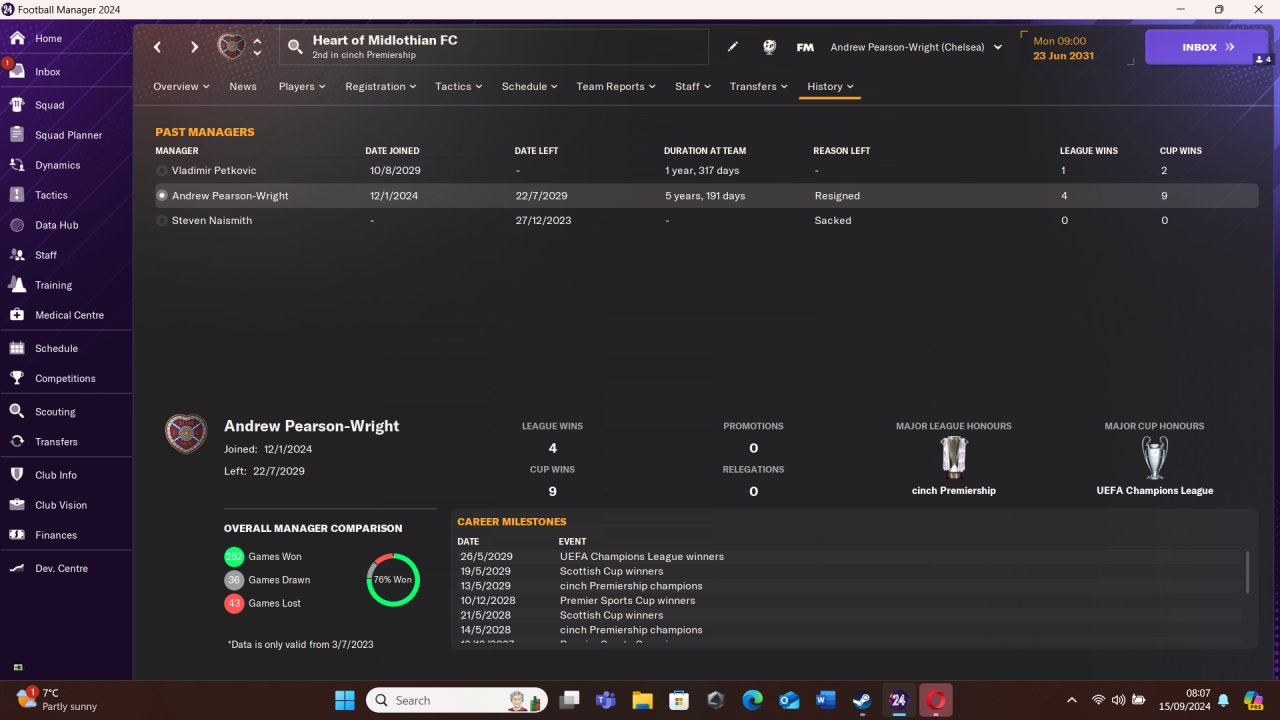Expand the Staff dropdown in top menu

pyautogui.click(x=693, y=87)
